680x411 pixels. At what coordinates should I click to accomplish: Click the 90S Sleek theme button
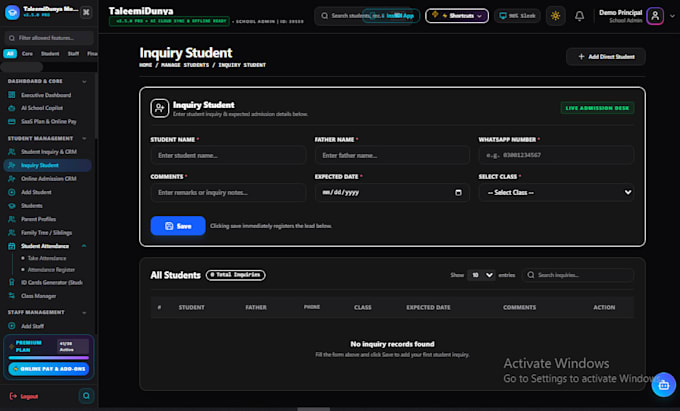click(x=517, y=16)
